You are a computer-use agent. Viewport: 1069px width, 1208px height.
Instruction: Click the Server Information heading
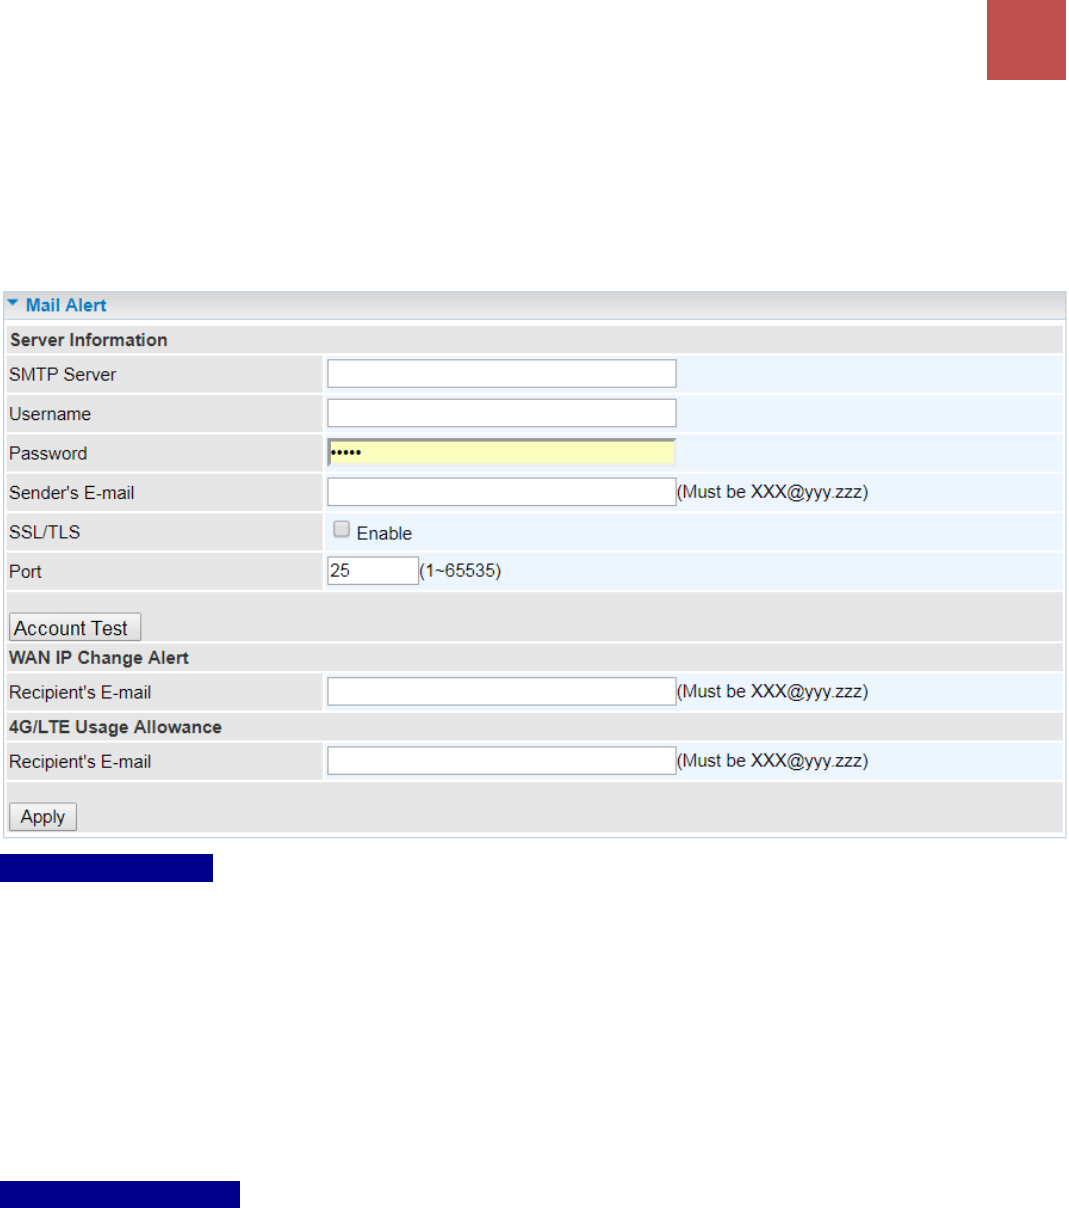pos(89,340)
